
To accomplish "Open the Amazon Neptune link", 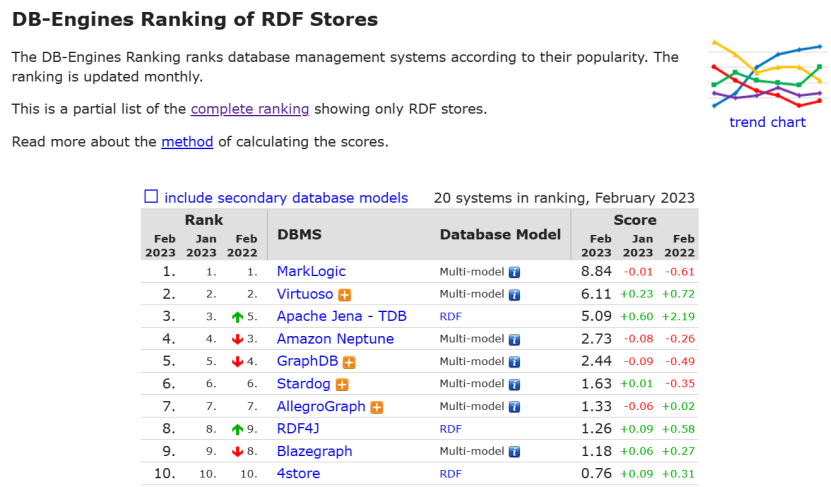I will point(335,339).
